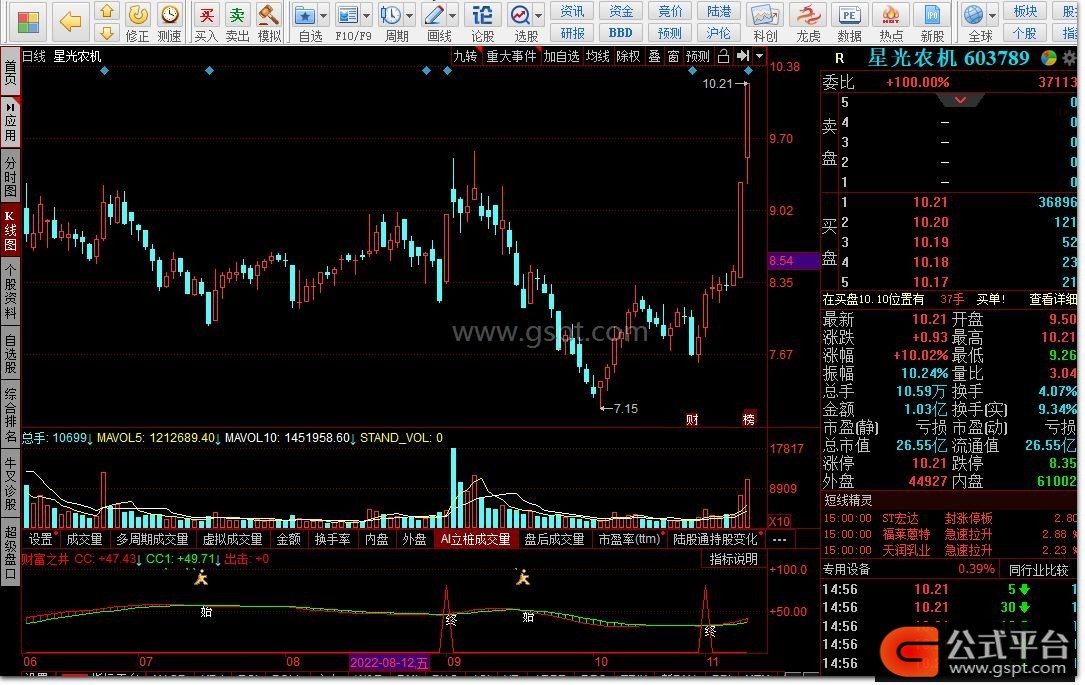Open the 论股 discussion icon
Screen dimensions: 1085x685
coord(482,22)
